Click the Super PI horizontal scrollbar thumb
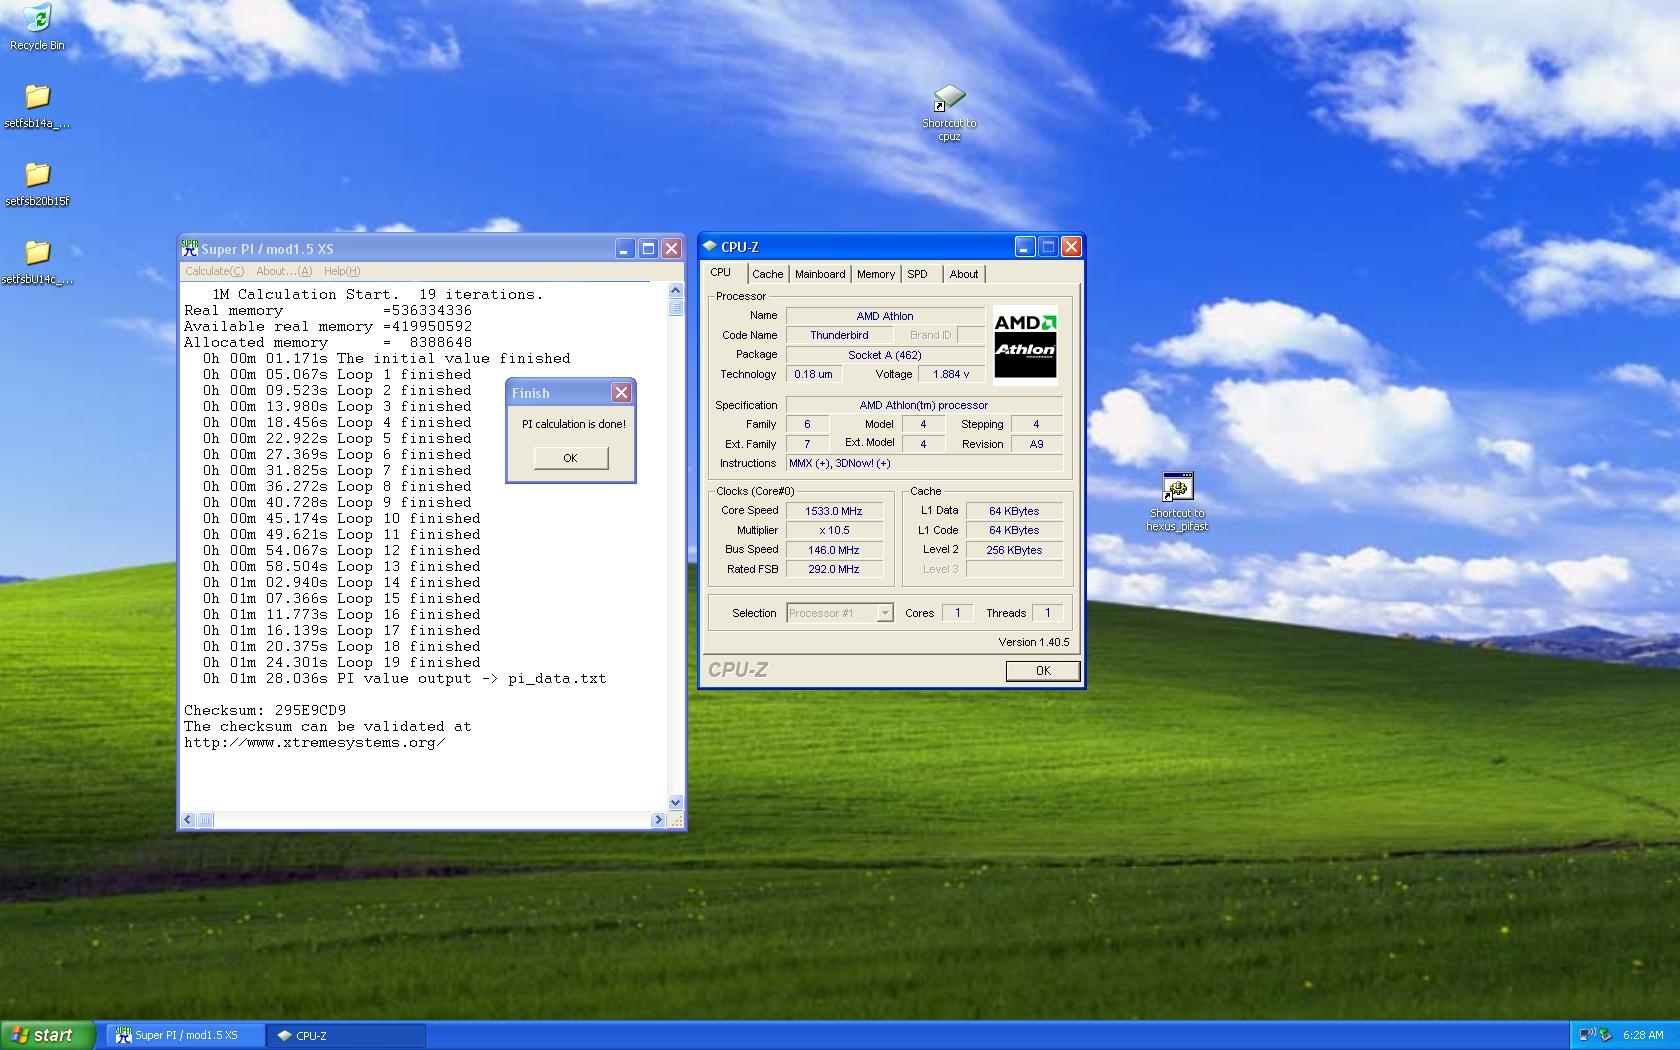 point(205,820)
